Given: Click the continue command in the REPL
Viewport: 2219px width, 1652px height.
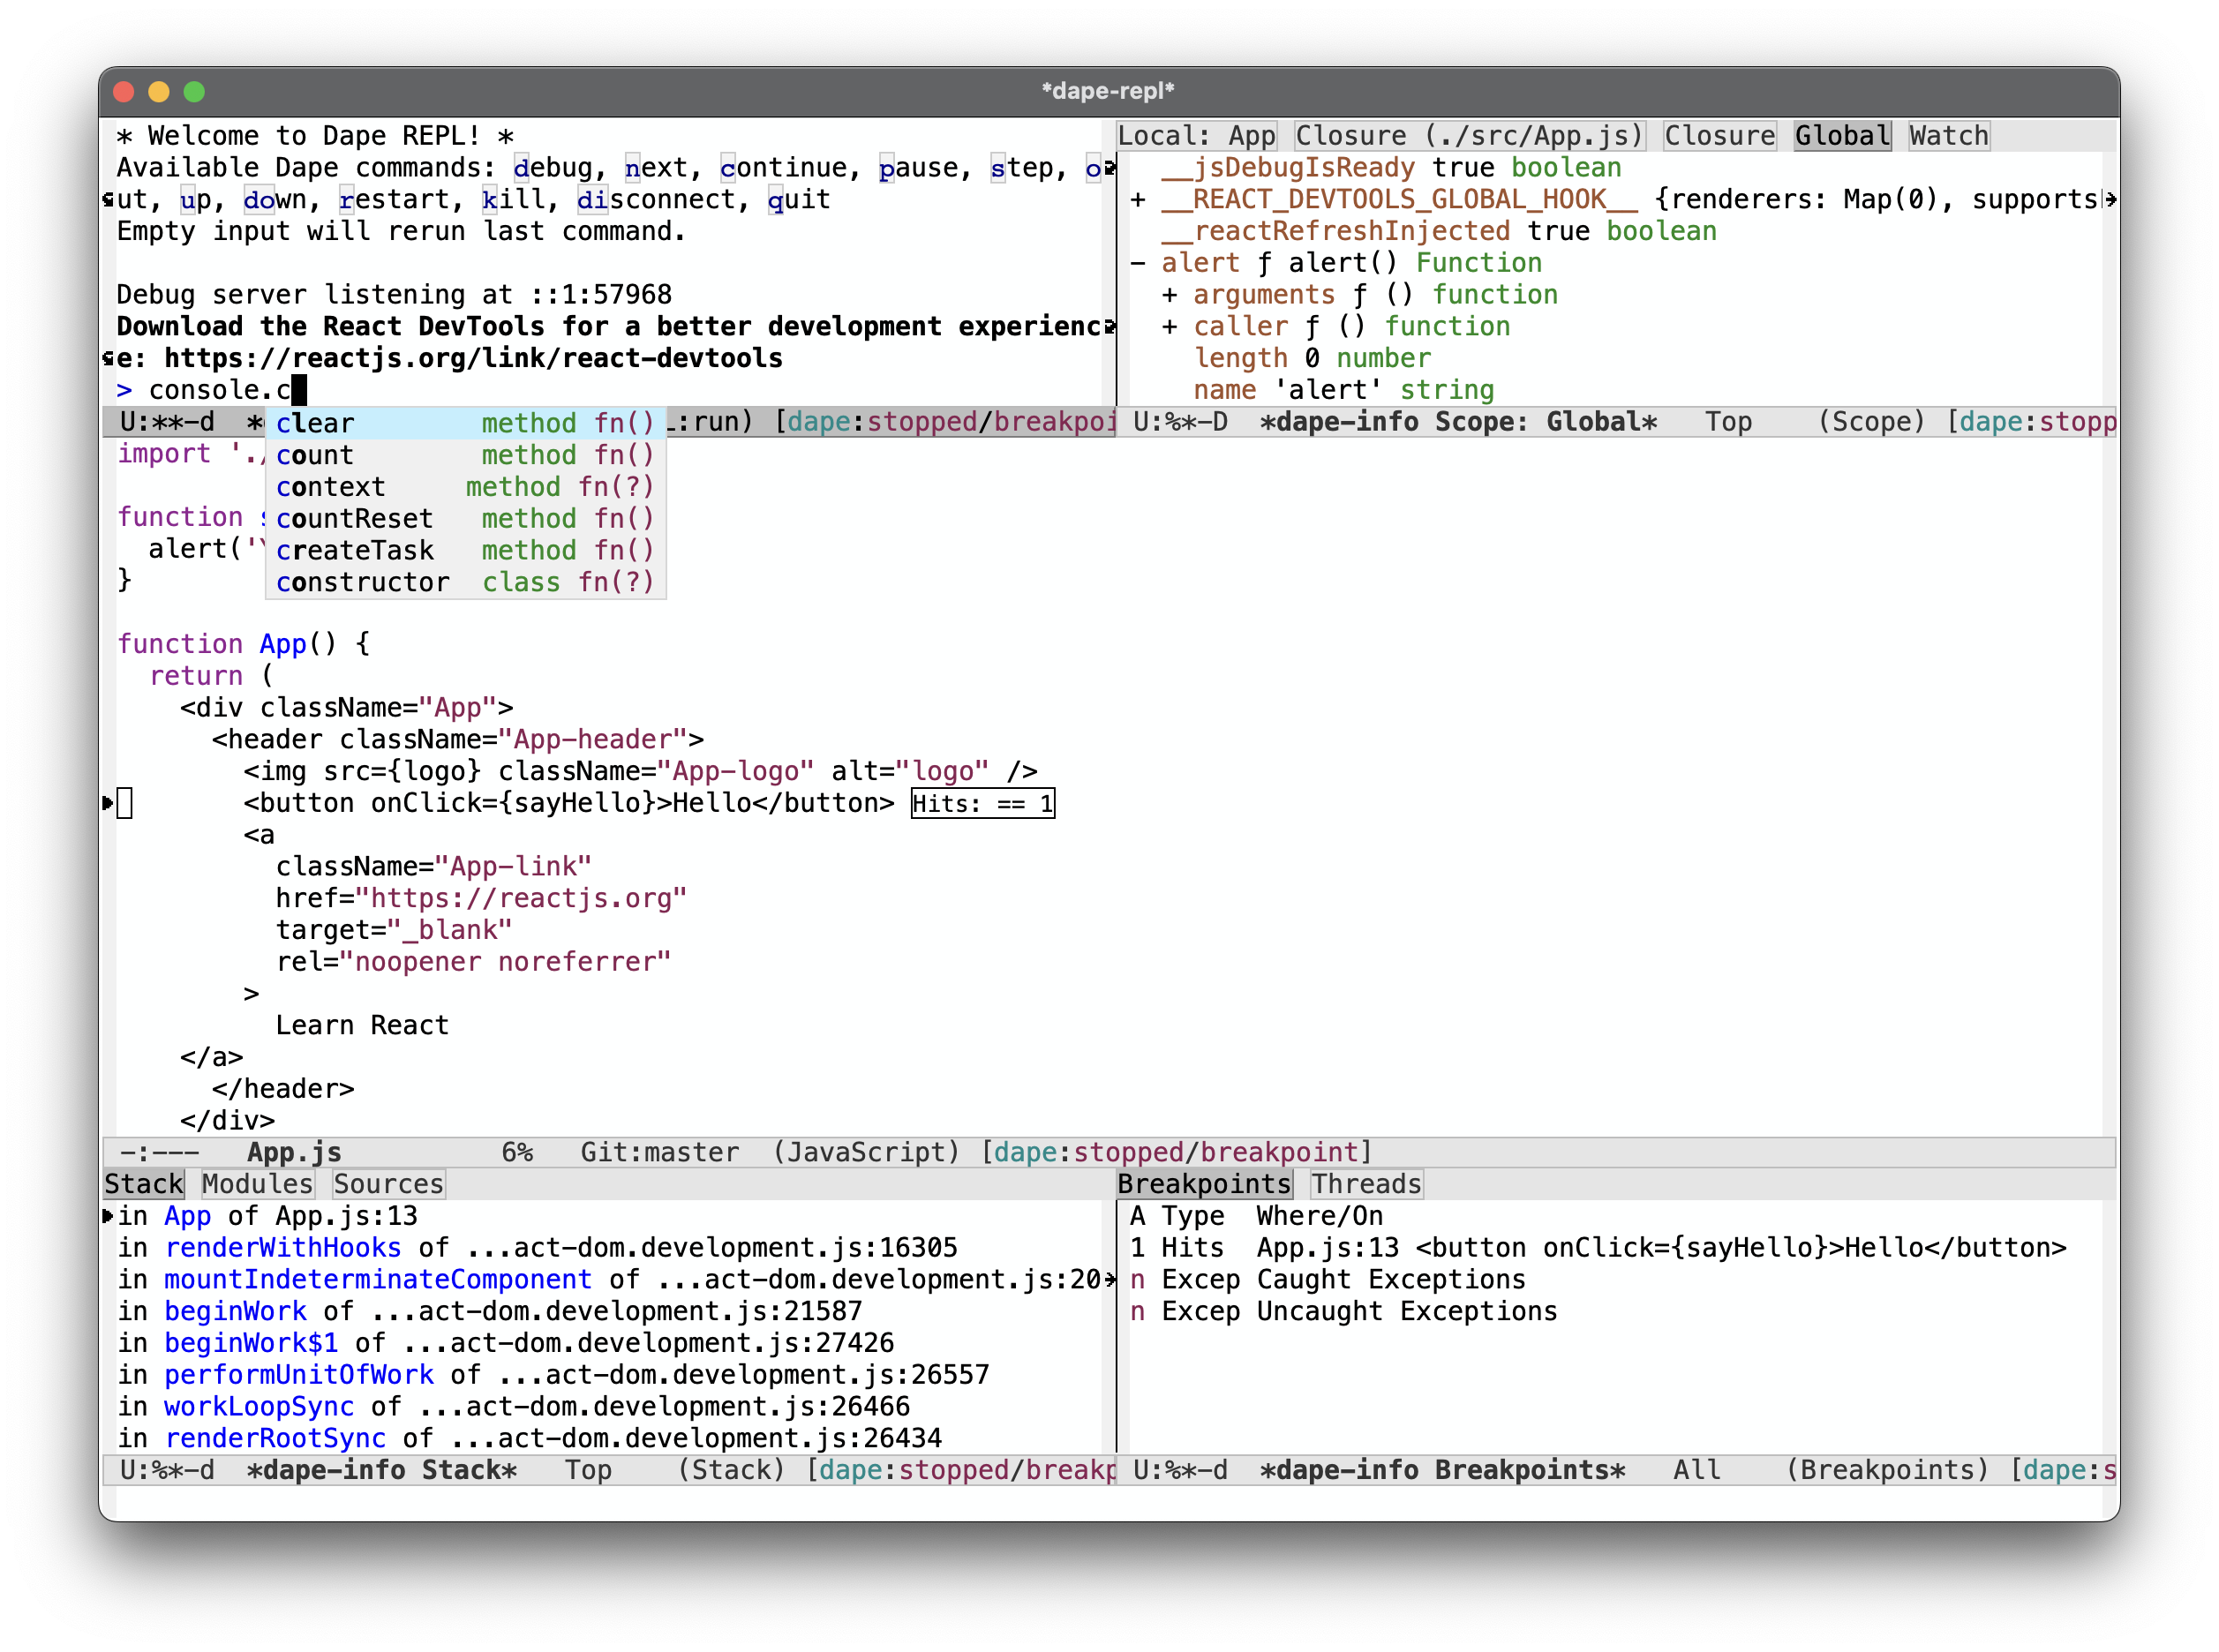Looking at the screenshot, I should pyautogui.click(x=783, y=168).
